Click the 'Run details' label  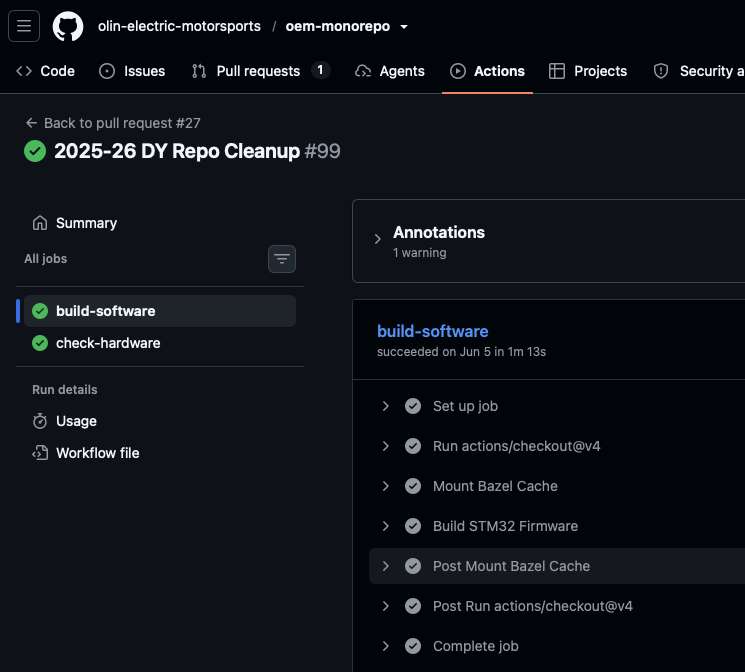tap(65, 390)
